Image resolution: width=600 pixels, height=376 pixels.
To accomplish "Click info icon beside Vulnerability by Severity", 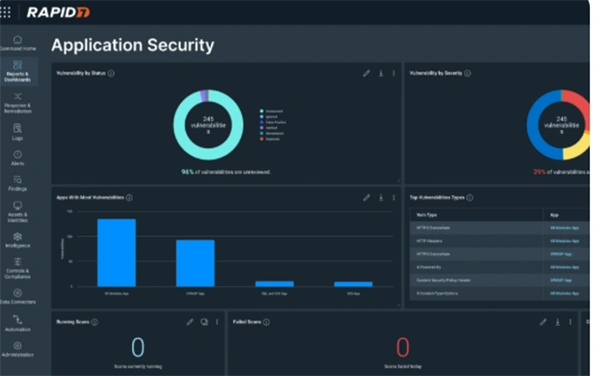I will pos(468,73).
